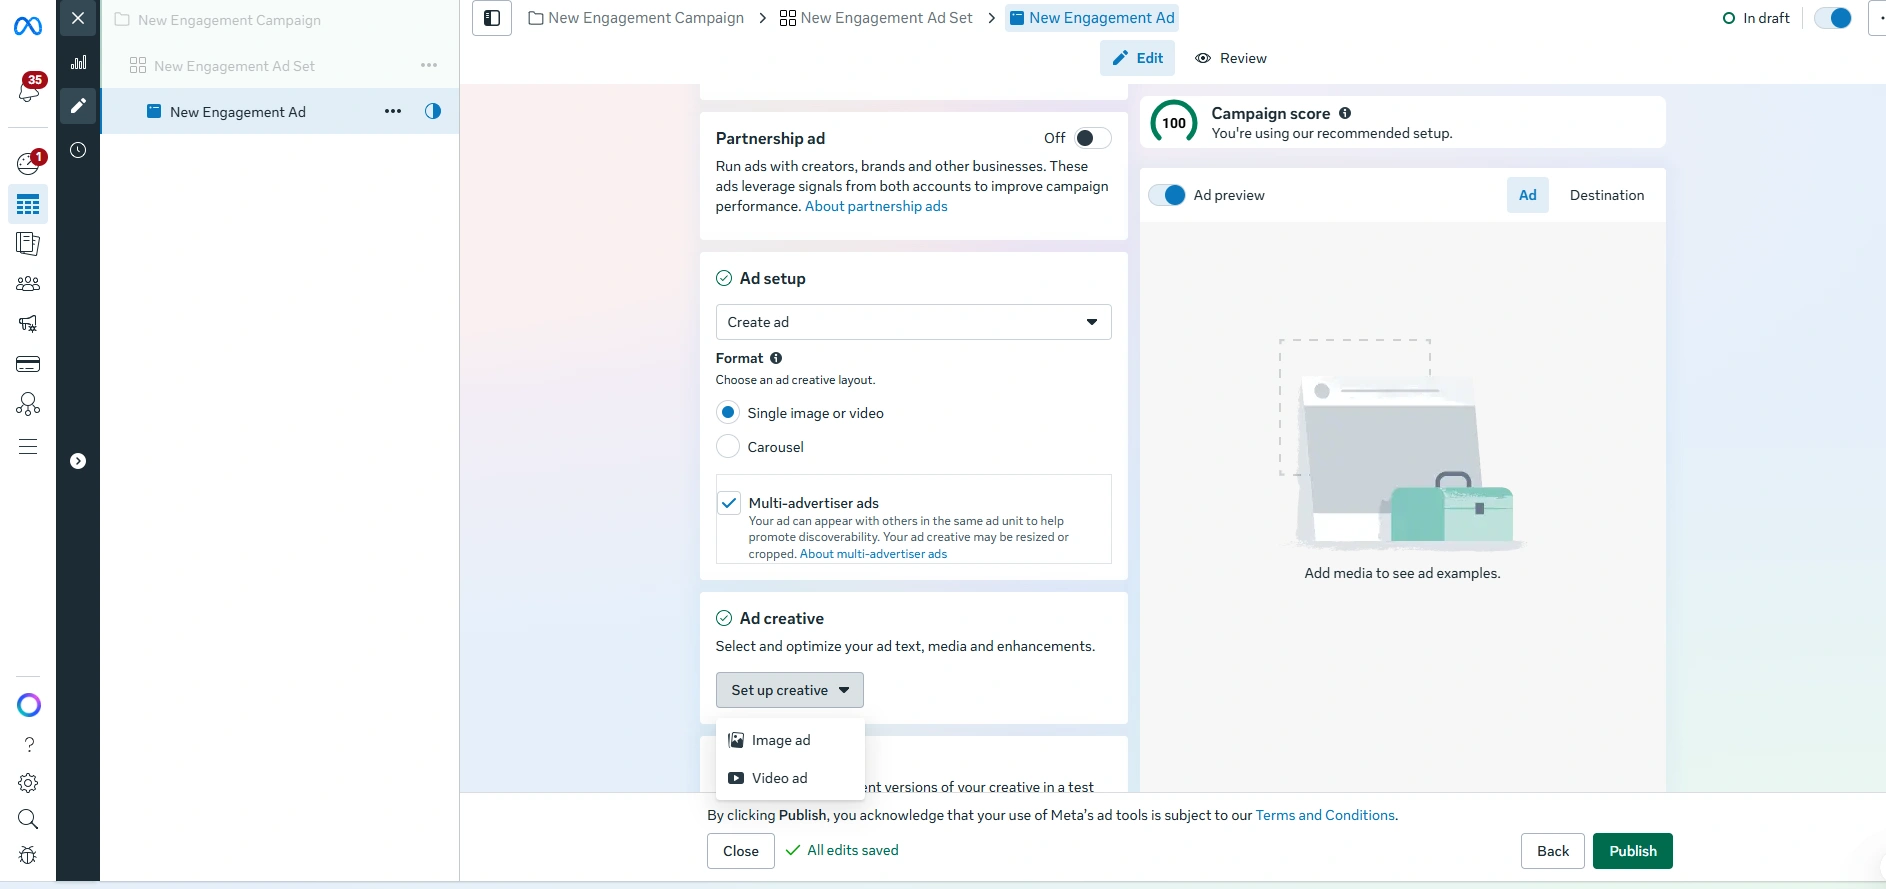Image resolution: width=1886 pixels, height=889 pixels.
Task: Toggle the side panel layout icon
Action: [x=492, y=18]
